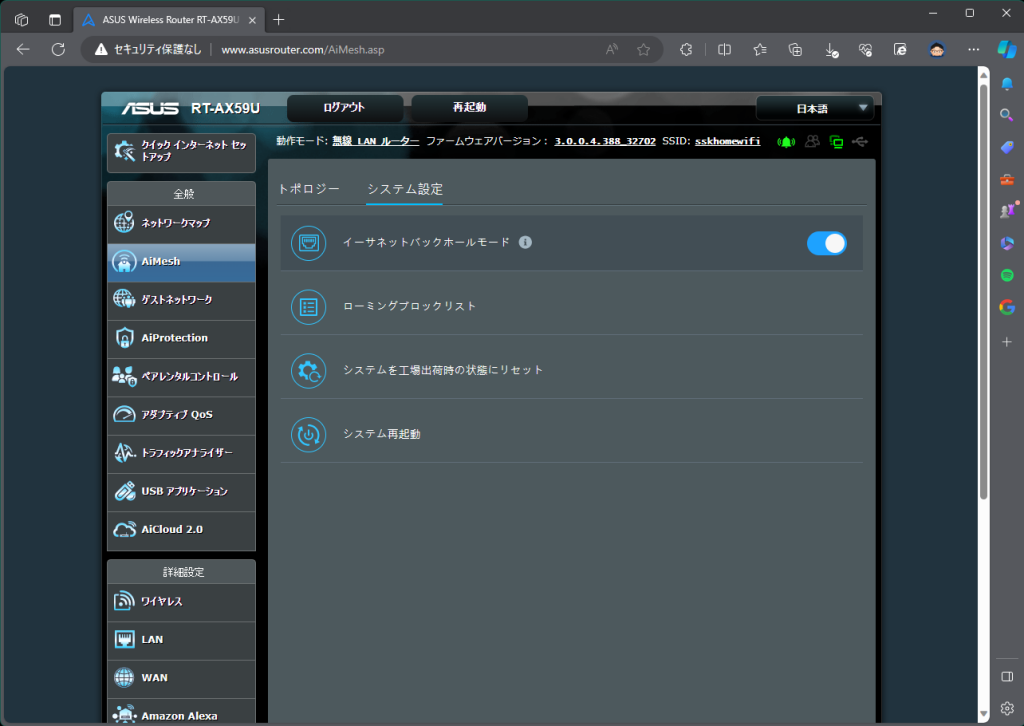
Task: Click the 無線 LAN ルーター operation mode link
Action: pos(376,141)
